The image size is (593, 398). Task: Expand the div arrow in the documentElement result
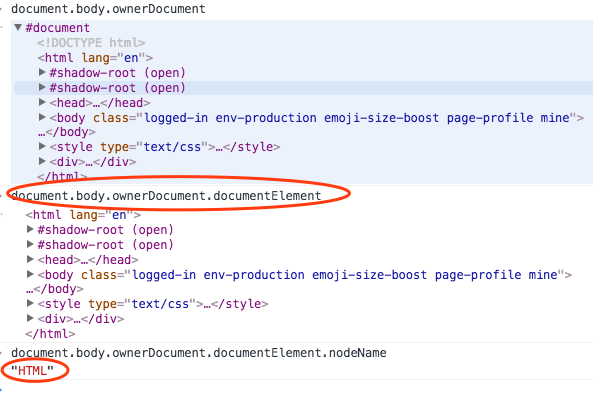coord(30,319)
